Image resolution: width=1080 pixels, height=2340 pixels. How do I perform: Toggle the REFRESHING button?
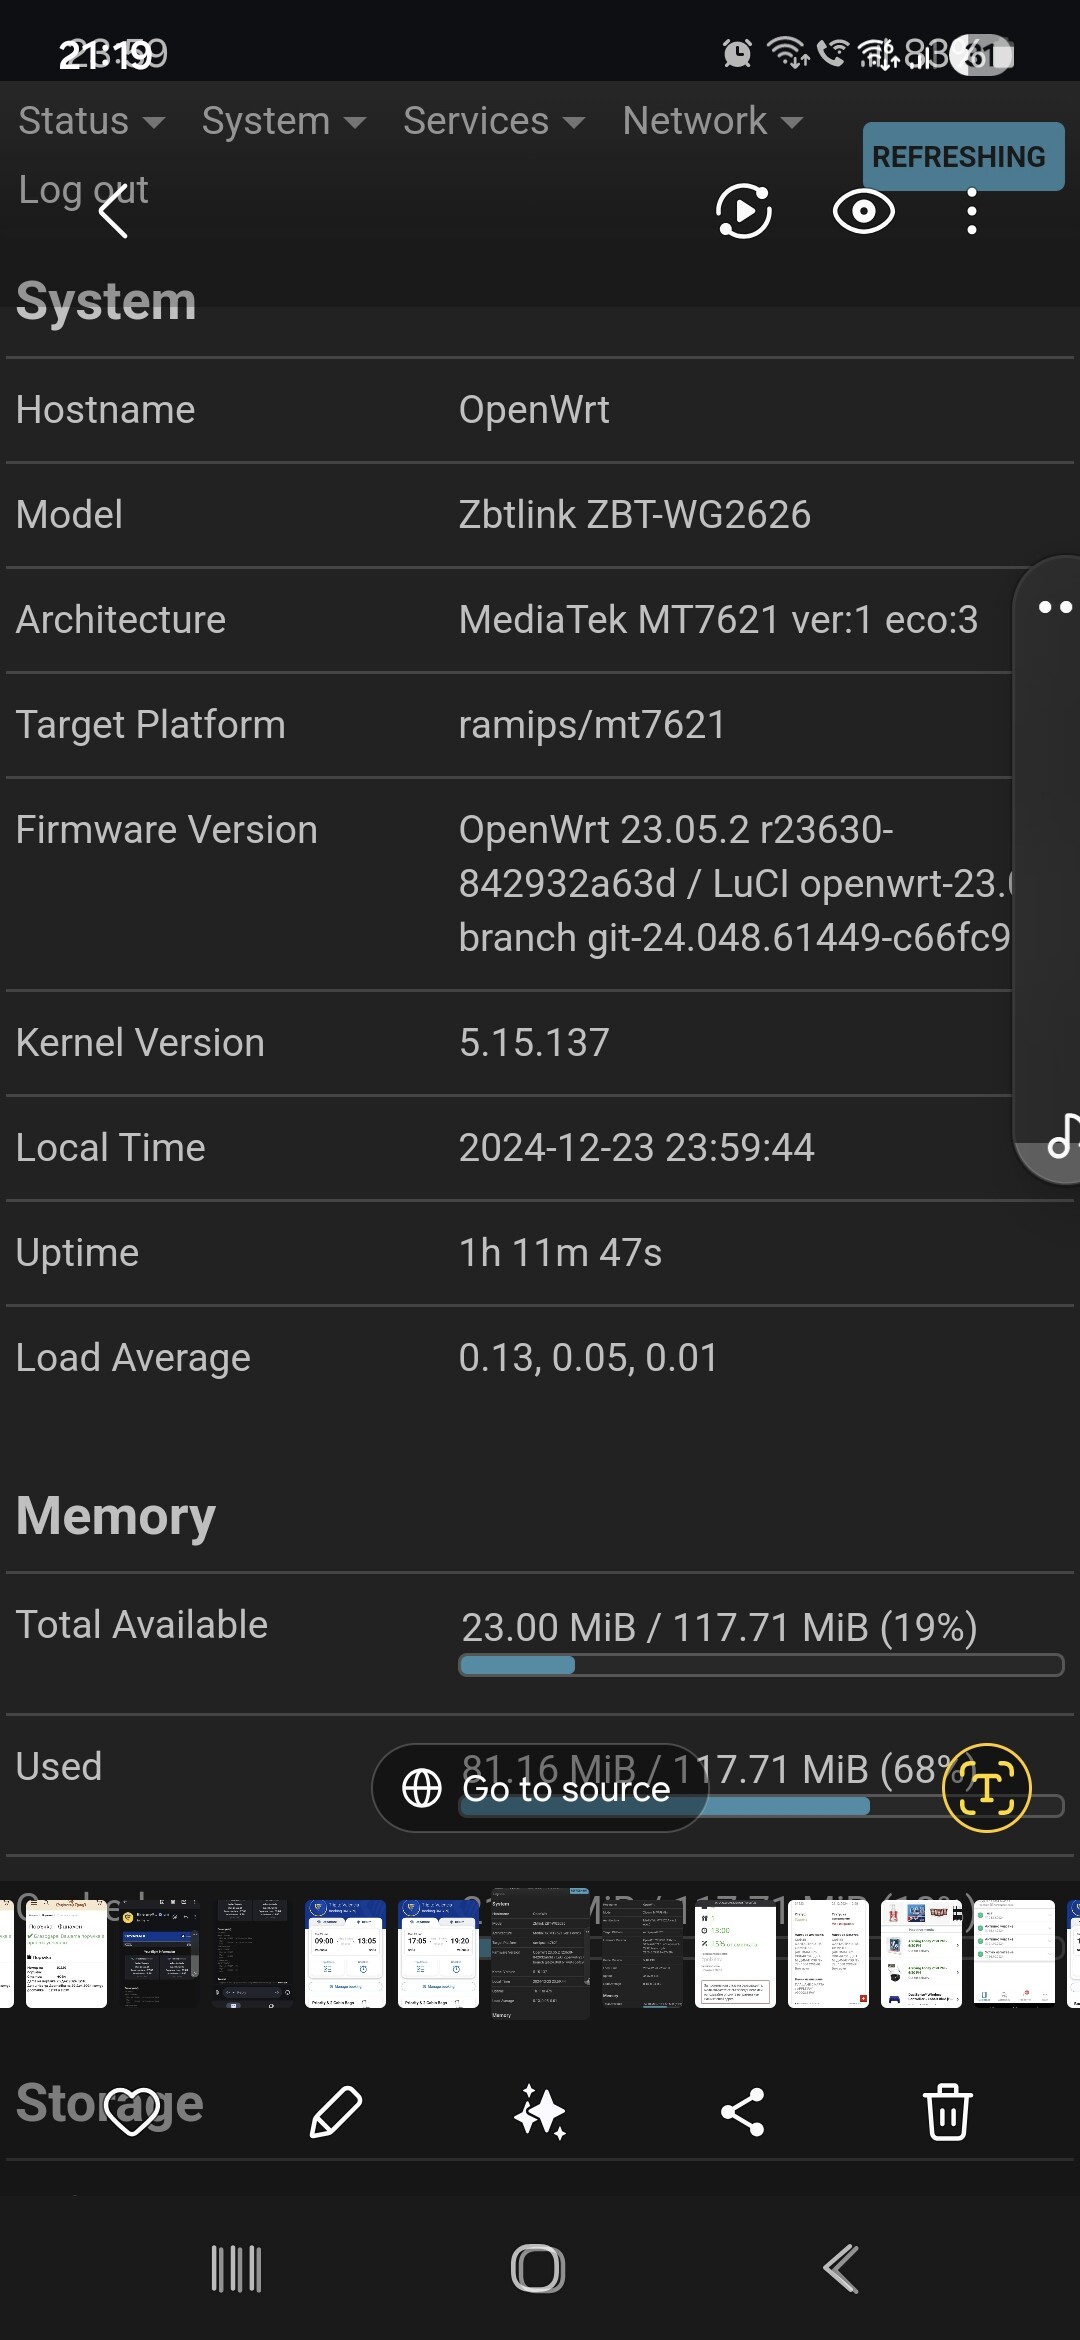[x=962, y=156]
